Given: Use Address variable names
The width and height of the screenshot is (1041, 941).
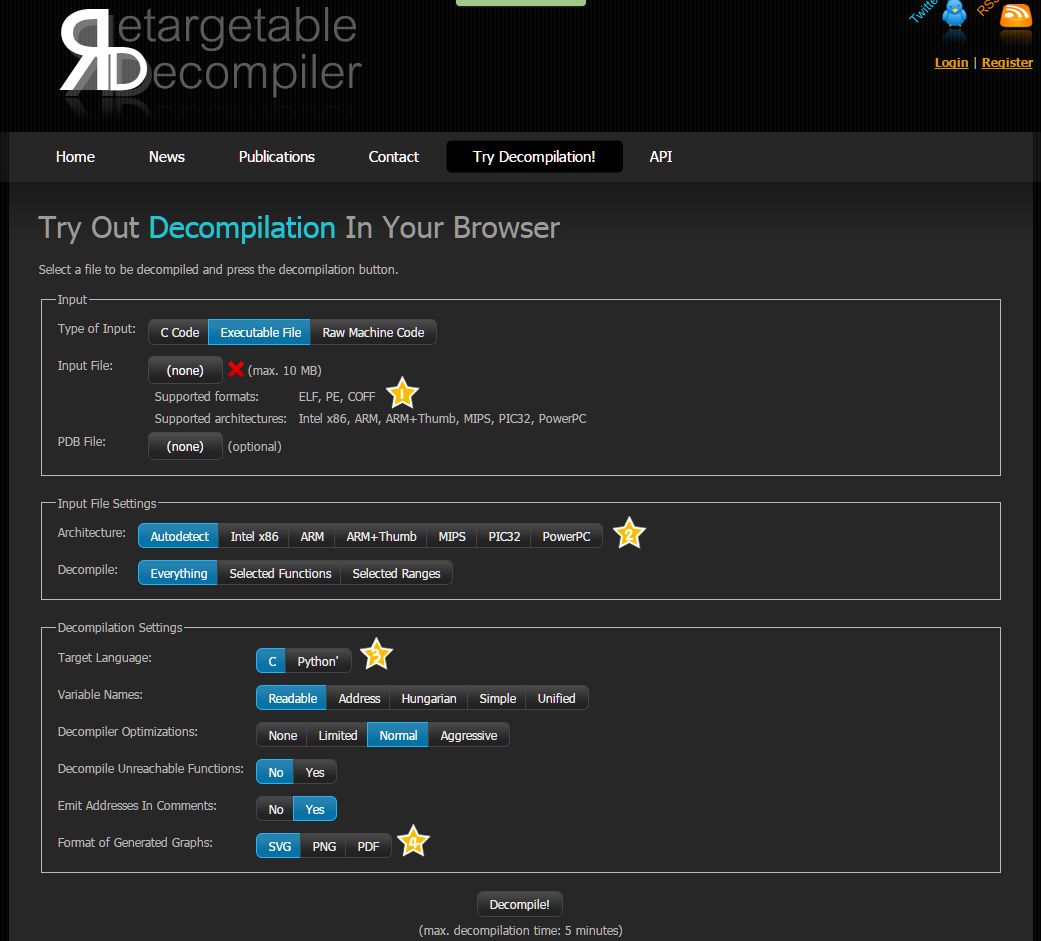Looking at the screenshot, I should pyautogui.click(x=359, y=698).
